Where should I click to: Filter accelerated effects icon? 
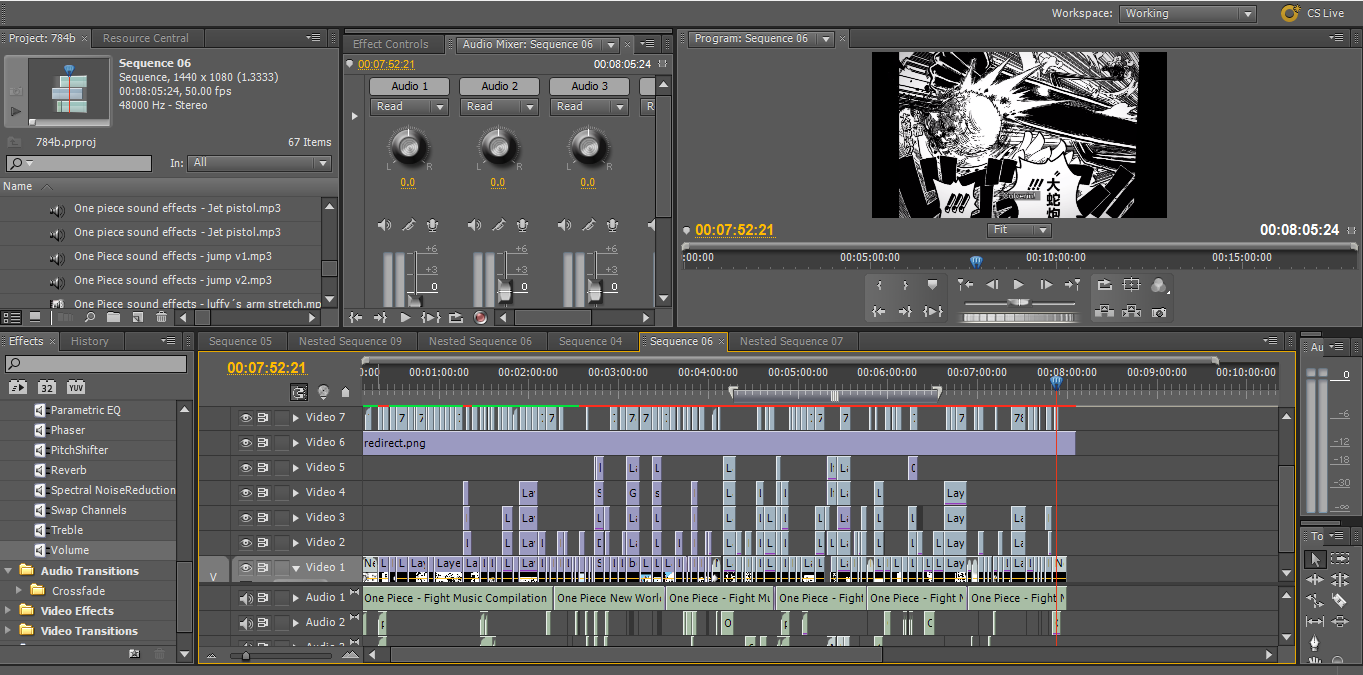click(18, 387)
